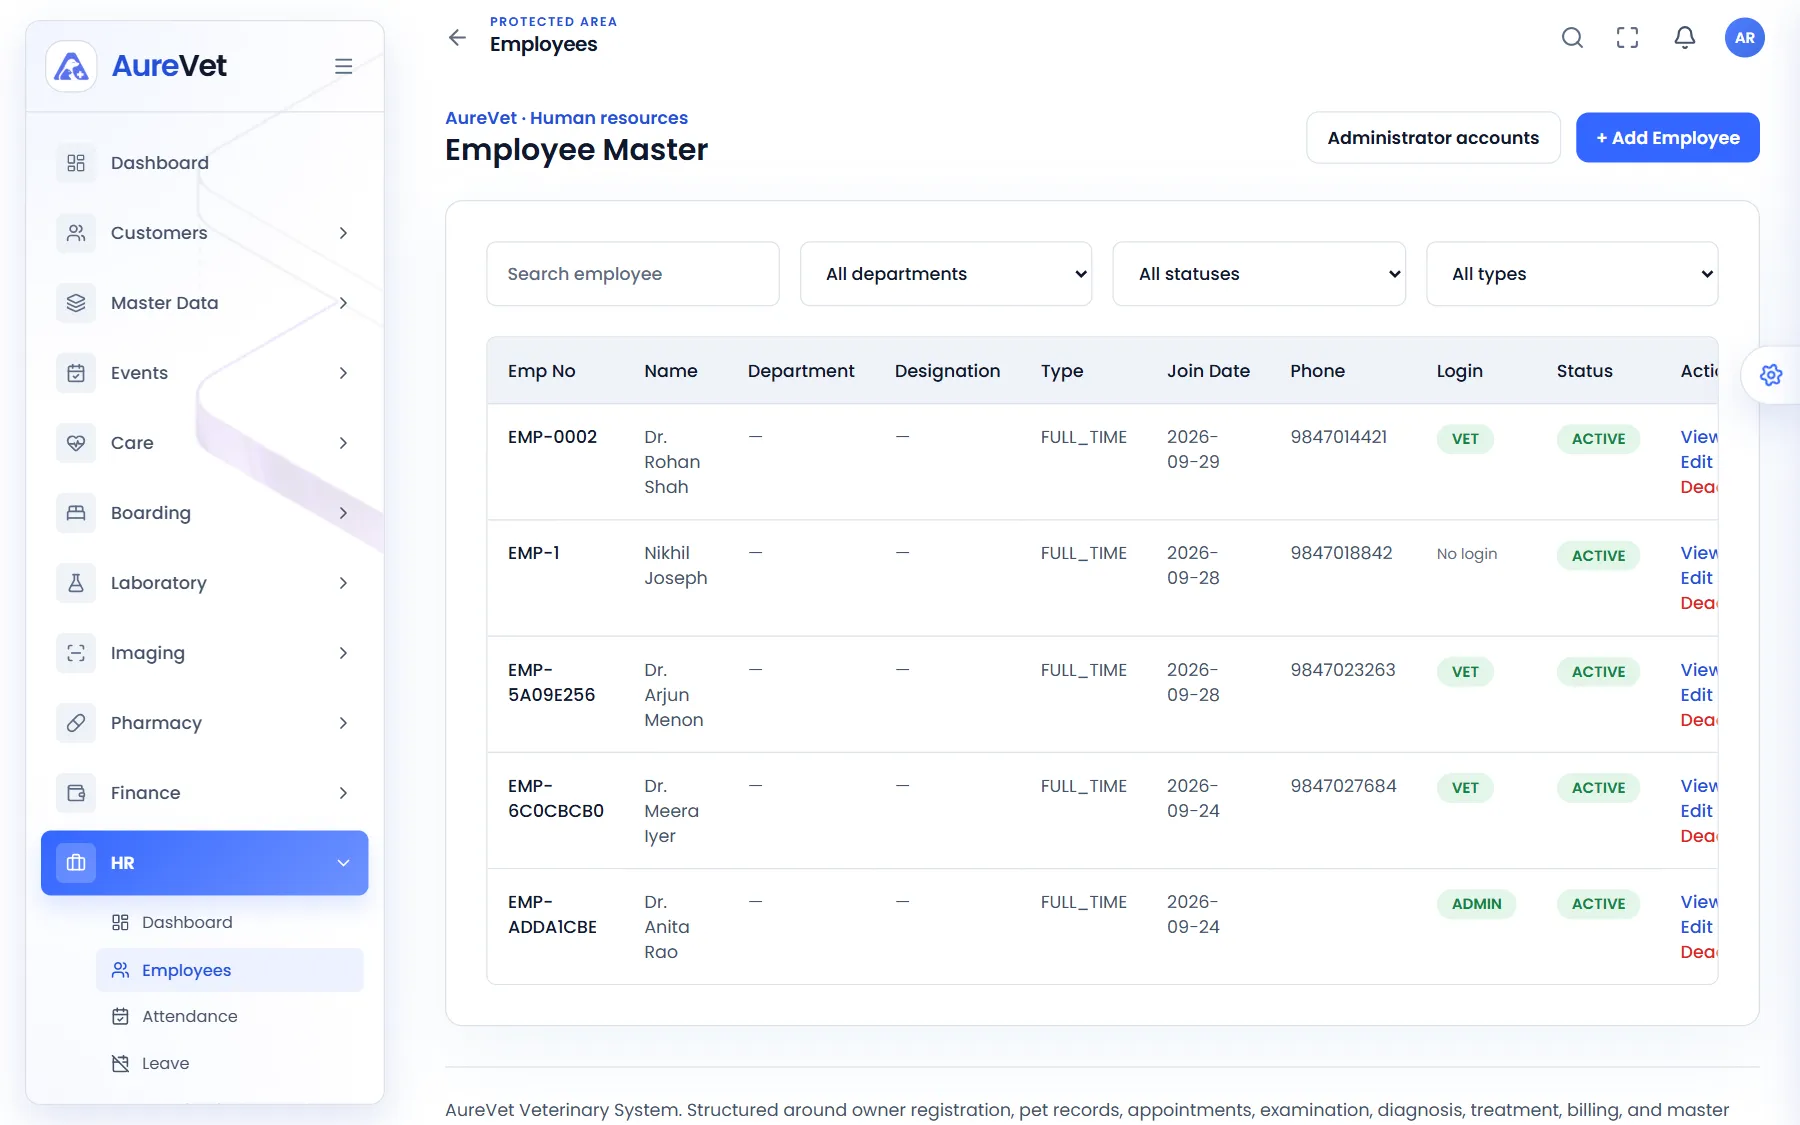Viewport: 1800px width, 1125px height.
Task: Click the Master Data layers icon
Action: point(76,303)
